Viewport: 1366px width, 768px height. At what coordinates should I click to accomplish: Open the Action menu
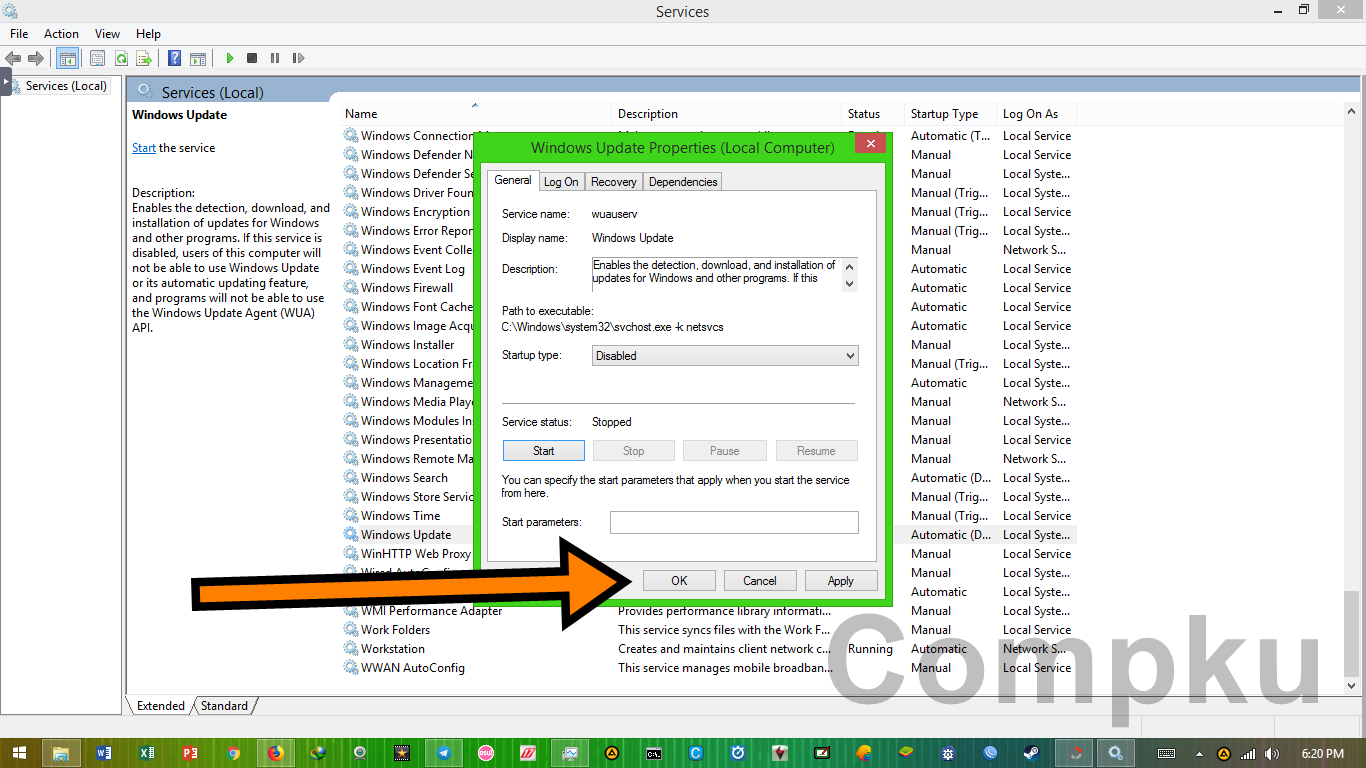[x=61, y=34]
